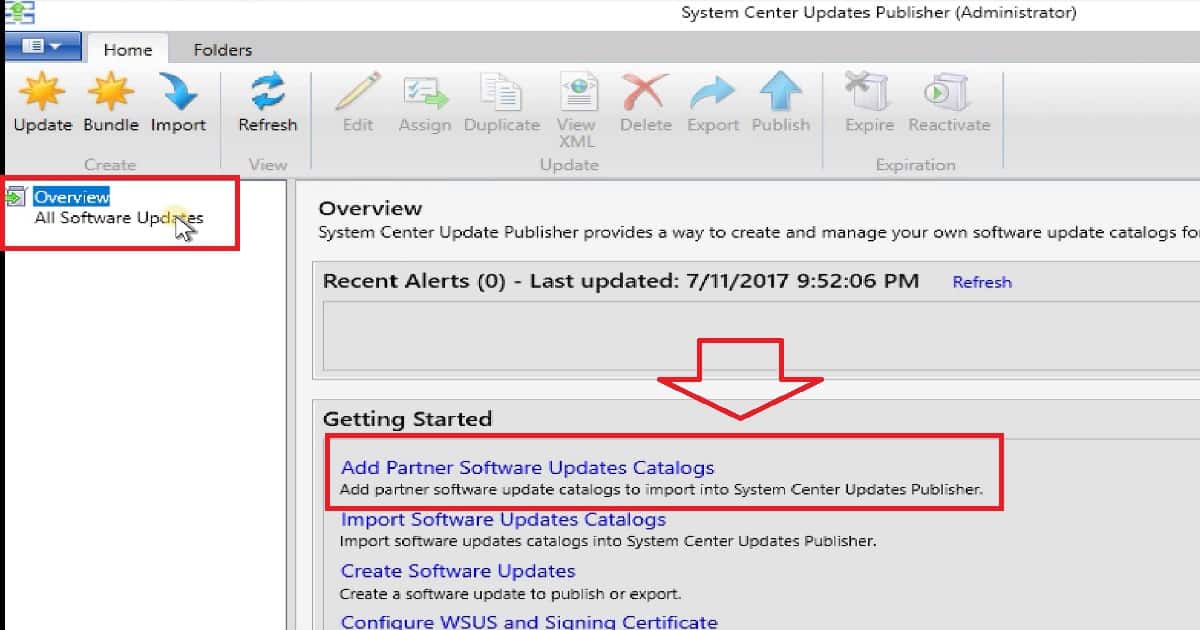This screenshot has width=1200, height=630.
Task: Click the Expire icon
Action: pyautogui.click(x=868, y=92)
